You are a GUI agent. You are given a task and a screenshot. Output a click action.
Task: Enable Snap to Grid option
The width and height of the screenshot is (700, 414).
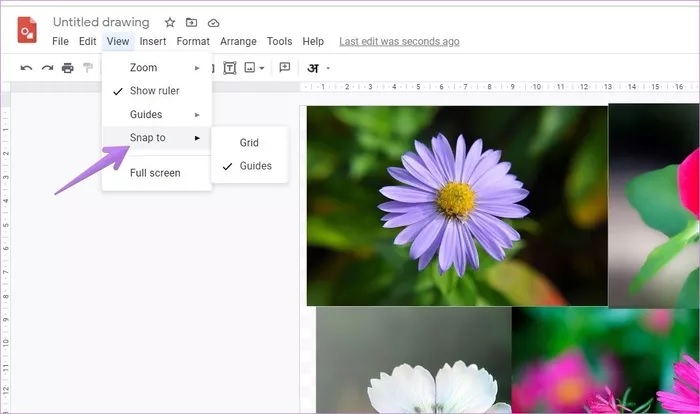click(250, 142)
